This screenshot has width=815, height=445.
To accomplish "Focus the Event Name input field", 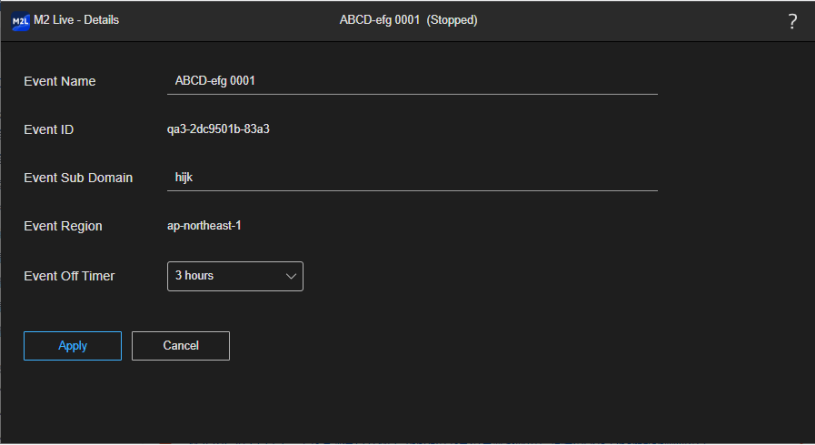I will pyautogui.click(x=412, y=81).
